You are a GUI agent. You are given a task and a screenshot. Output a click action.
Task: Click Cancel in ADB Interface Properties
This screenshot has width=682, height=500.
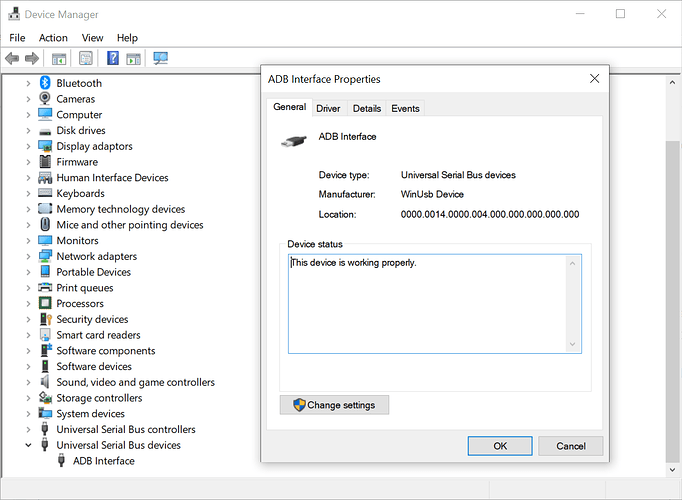570,446
